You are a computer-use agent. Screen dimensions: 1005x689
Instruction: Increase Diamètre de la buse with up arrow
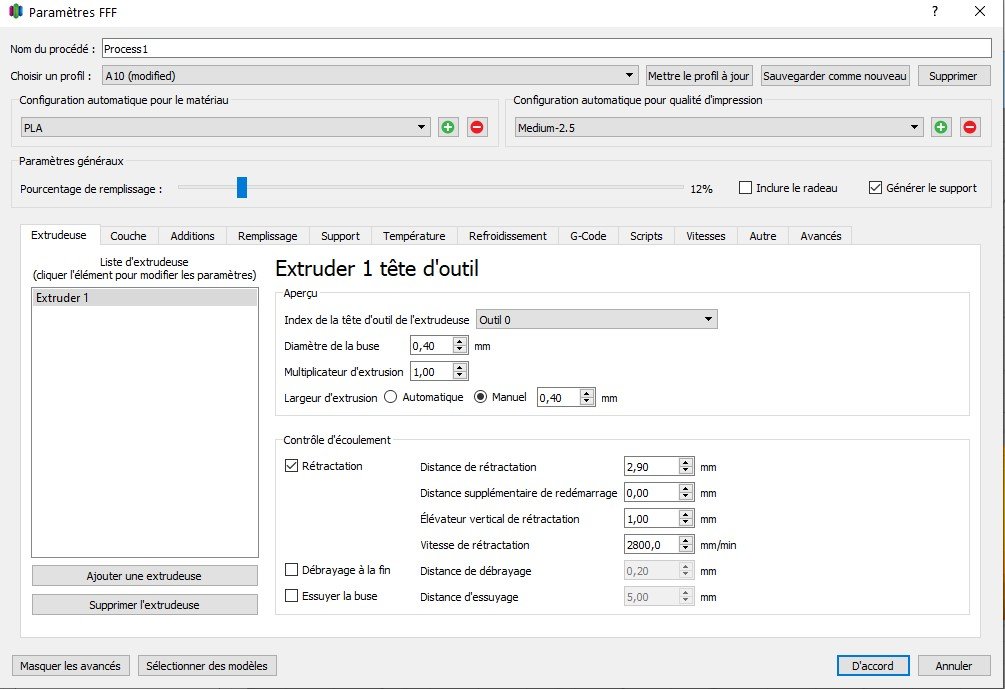tap(460, 341)
